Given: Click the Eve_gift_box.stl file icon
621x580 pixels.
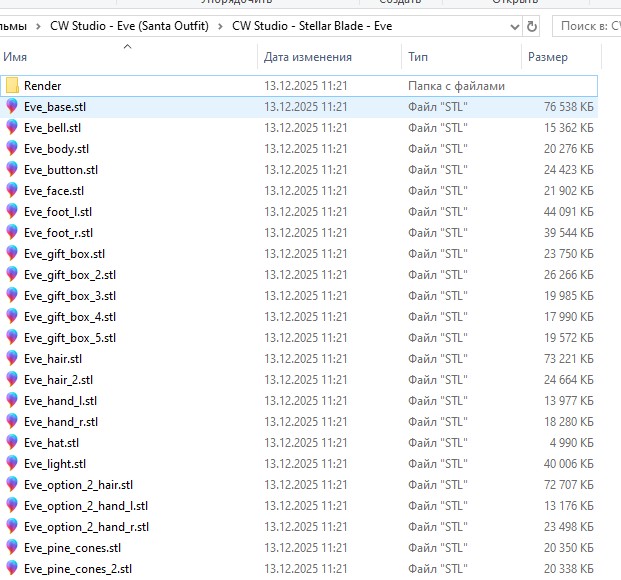Looking at the screenshot, I should tap(12, 254).
